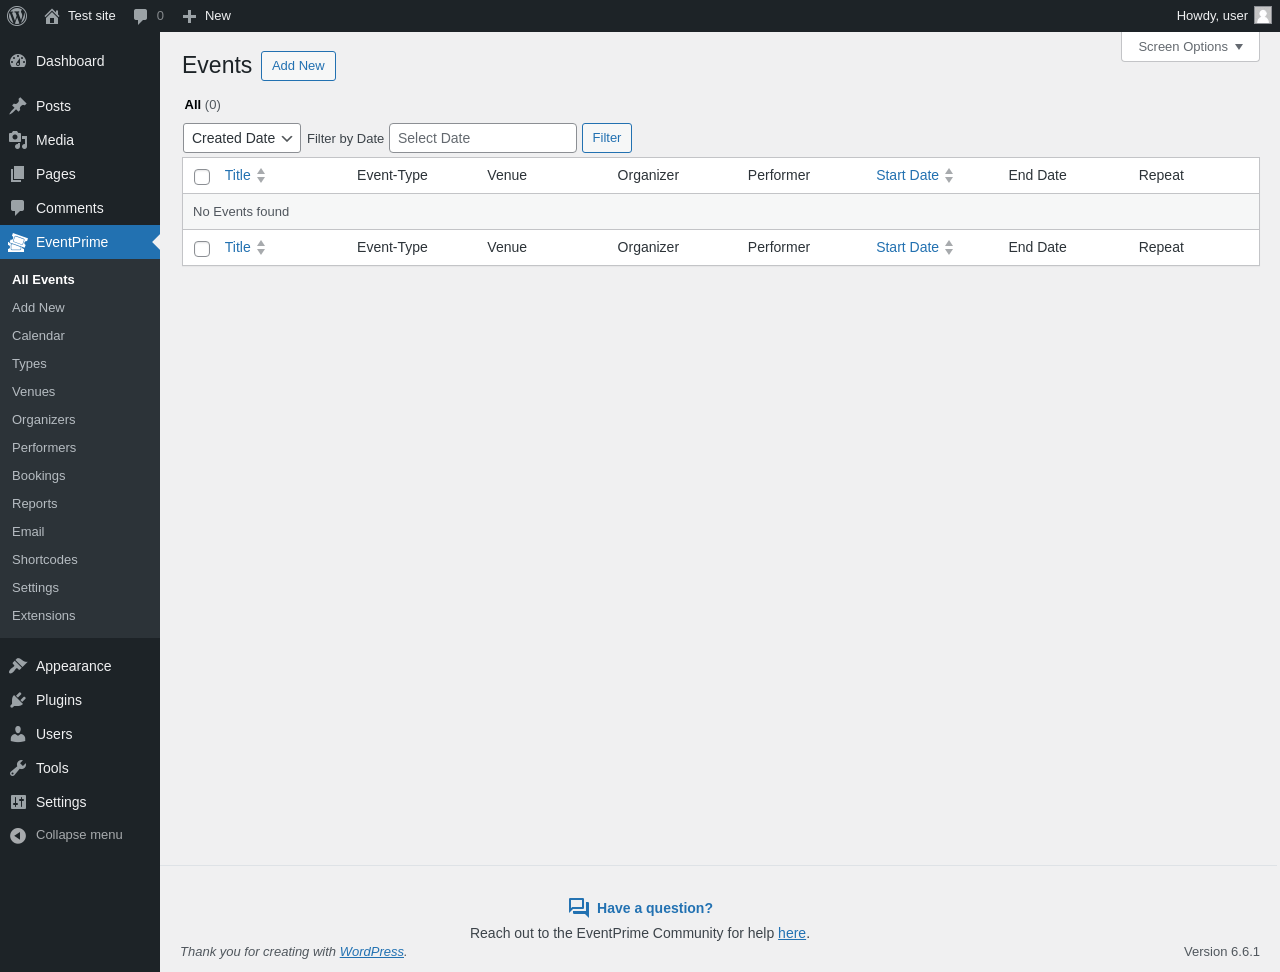The image size is (1280, 972).
Task: Click the Add New button beside Events
Action: click(x=298, y=66)
